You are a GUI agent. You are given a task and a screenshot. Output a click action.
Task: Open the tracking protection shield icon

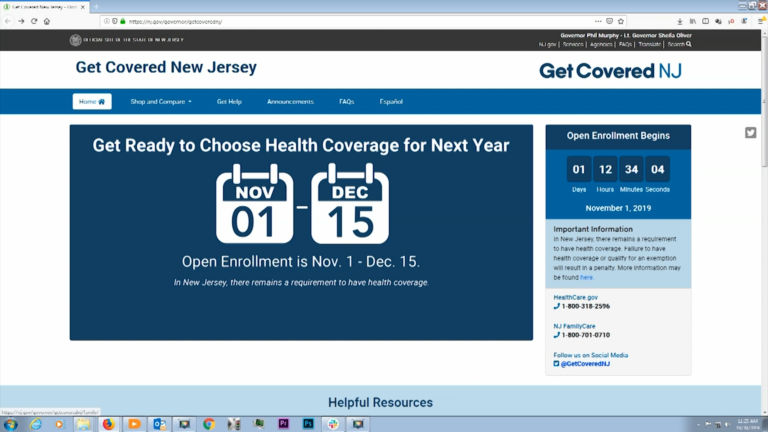coord(115,22)
